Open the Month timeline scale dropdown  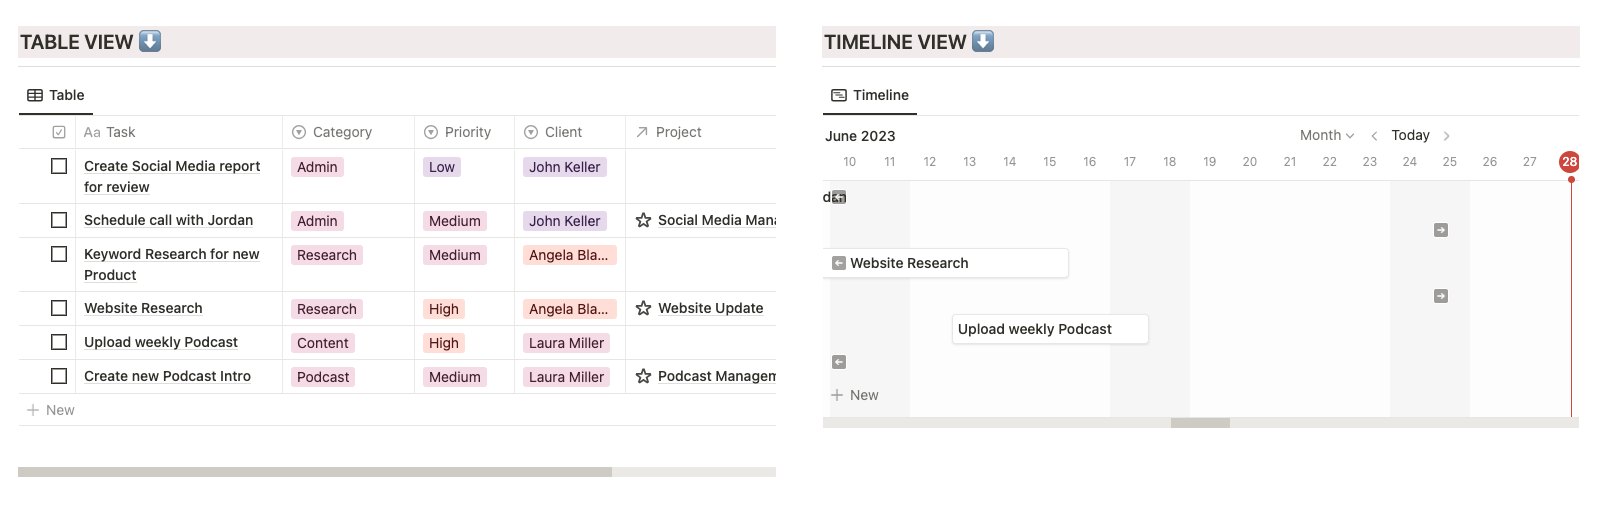pyautogui.click(x=1327, y=135)
